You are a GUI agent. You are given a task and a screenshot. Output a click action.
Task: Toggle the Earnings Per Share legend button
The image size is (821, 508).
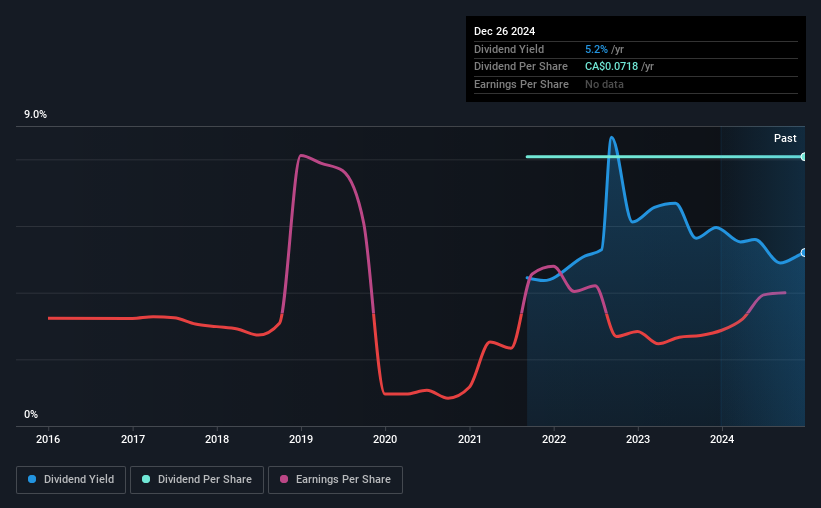335,480
